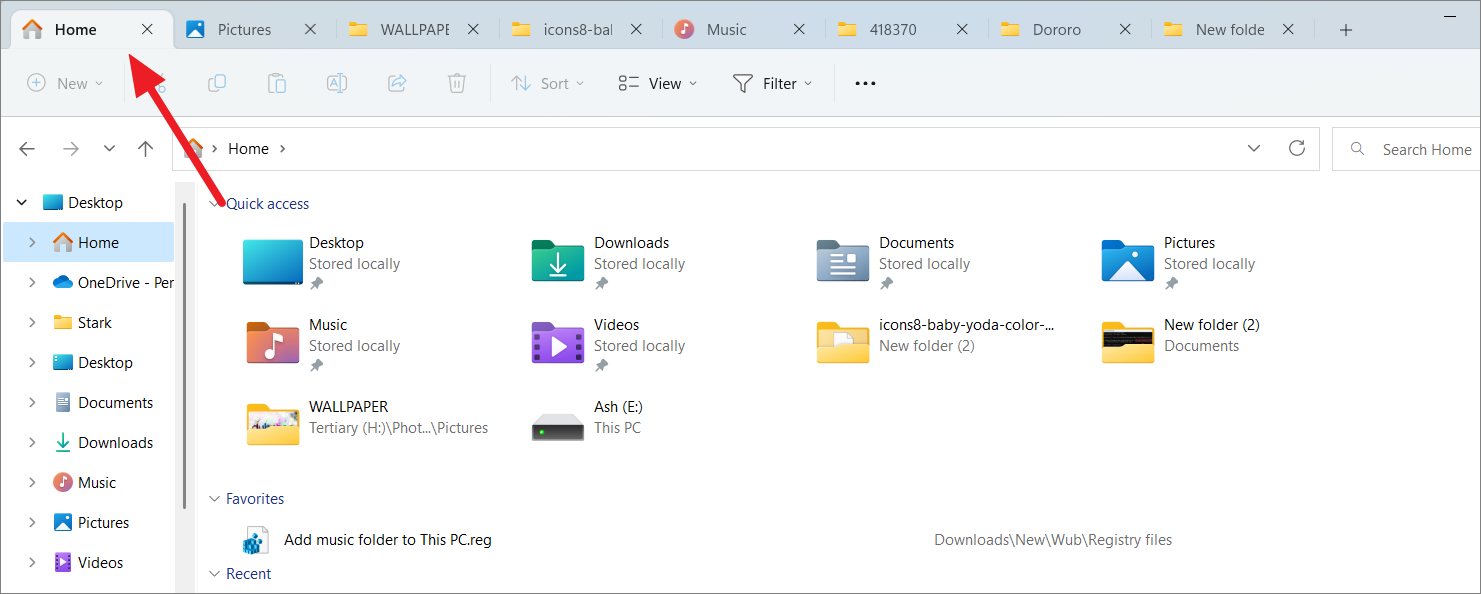Open the Filter dropdown menu
1481x594 pixels.
click(x=772, y=84)
